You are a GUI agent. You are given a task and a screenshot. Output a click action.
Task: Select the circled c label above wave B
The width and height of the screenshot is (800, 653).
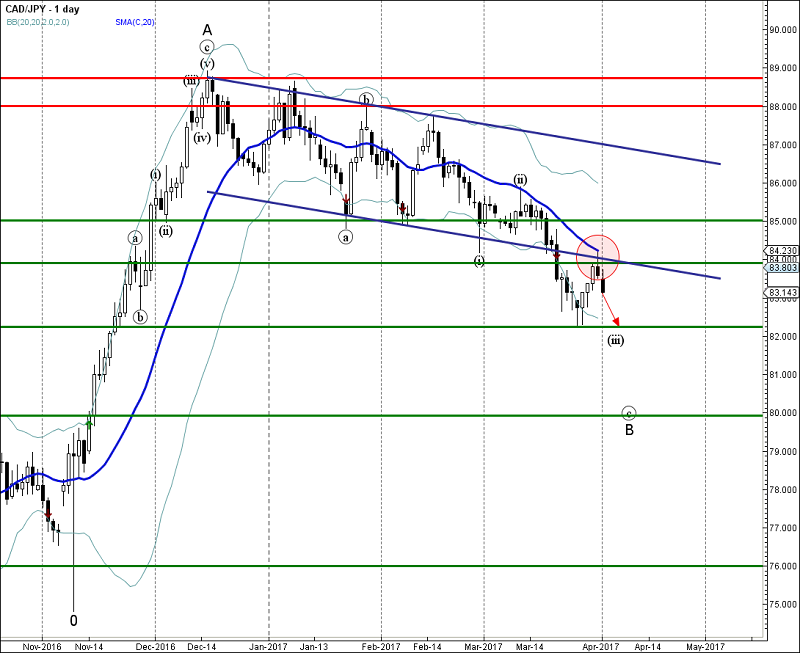pyautogui.click(x=628, y=412)
